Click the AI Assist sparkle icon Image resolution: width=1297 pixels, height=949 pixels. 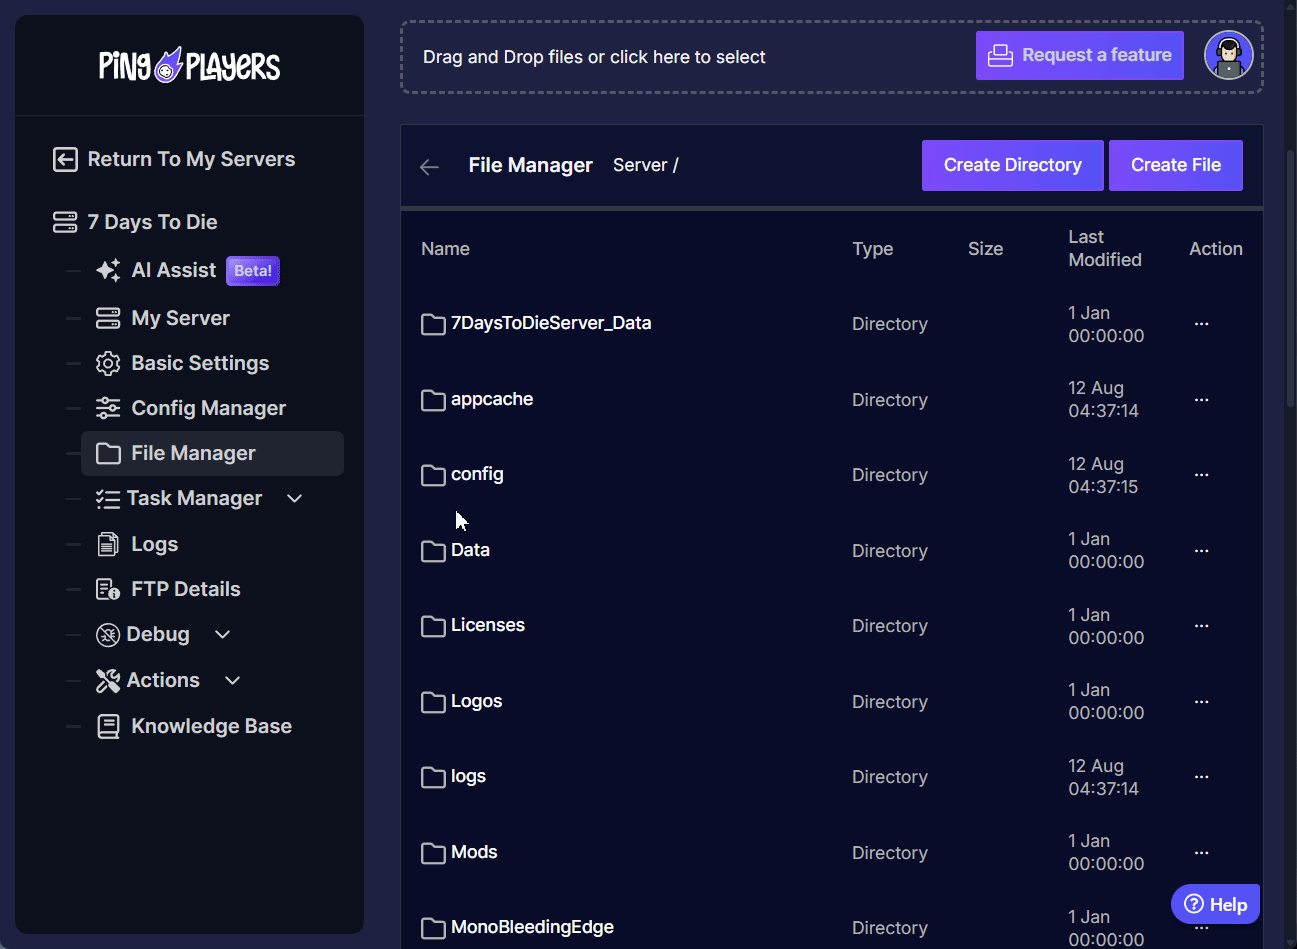pyautogui.click(x=108, y=270)
